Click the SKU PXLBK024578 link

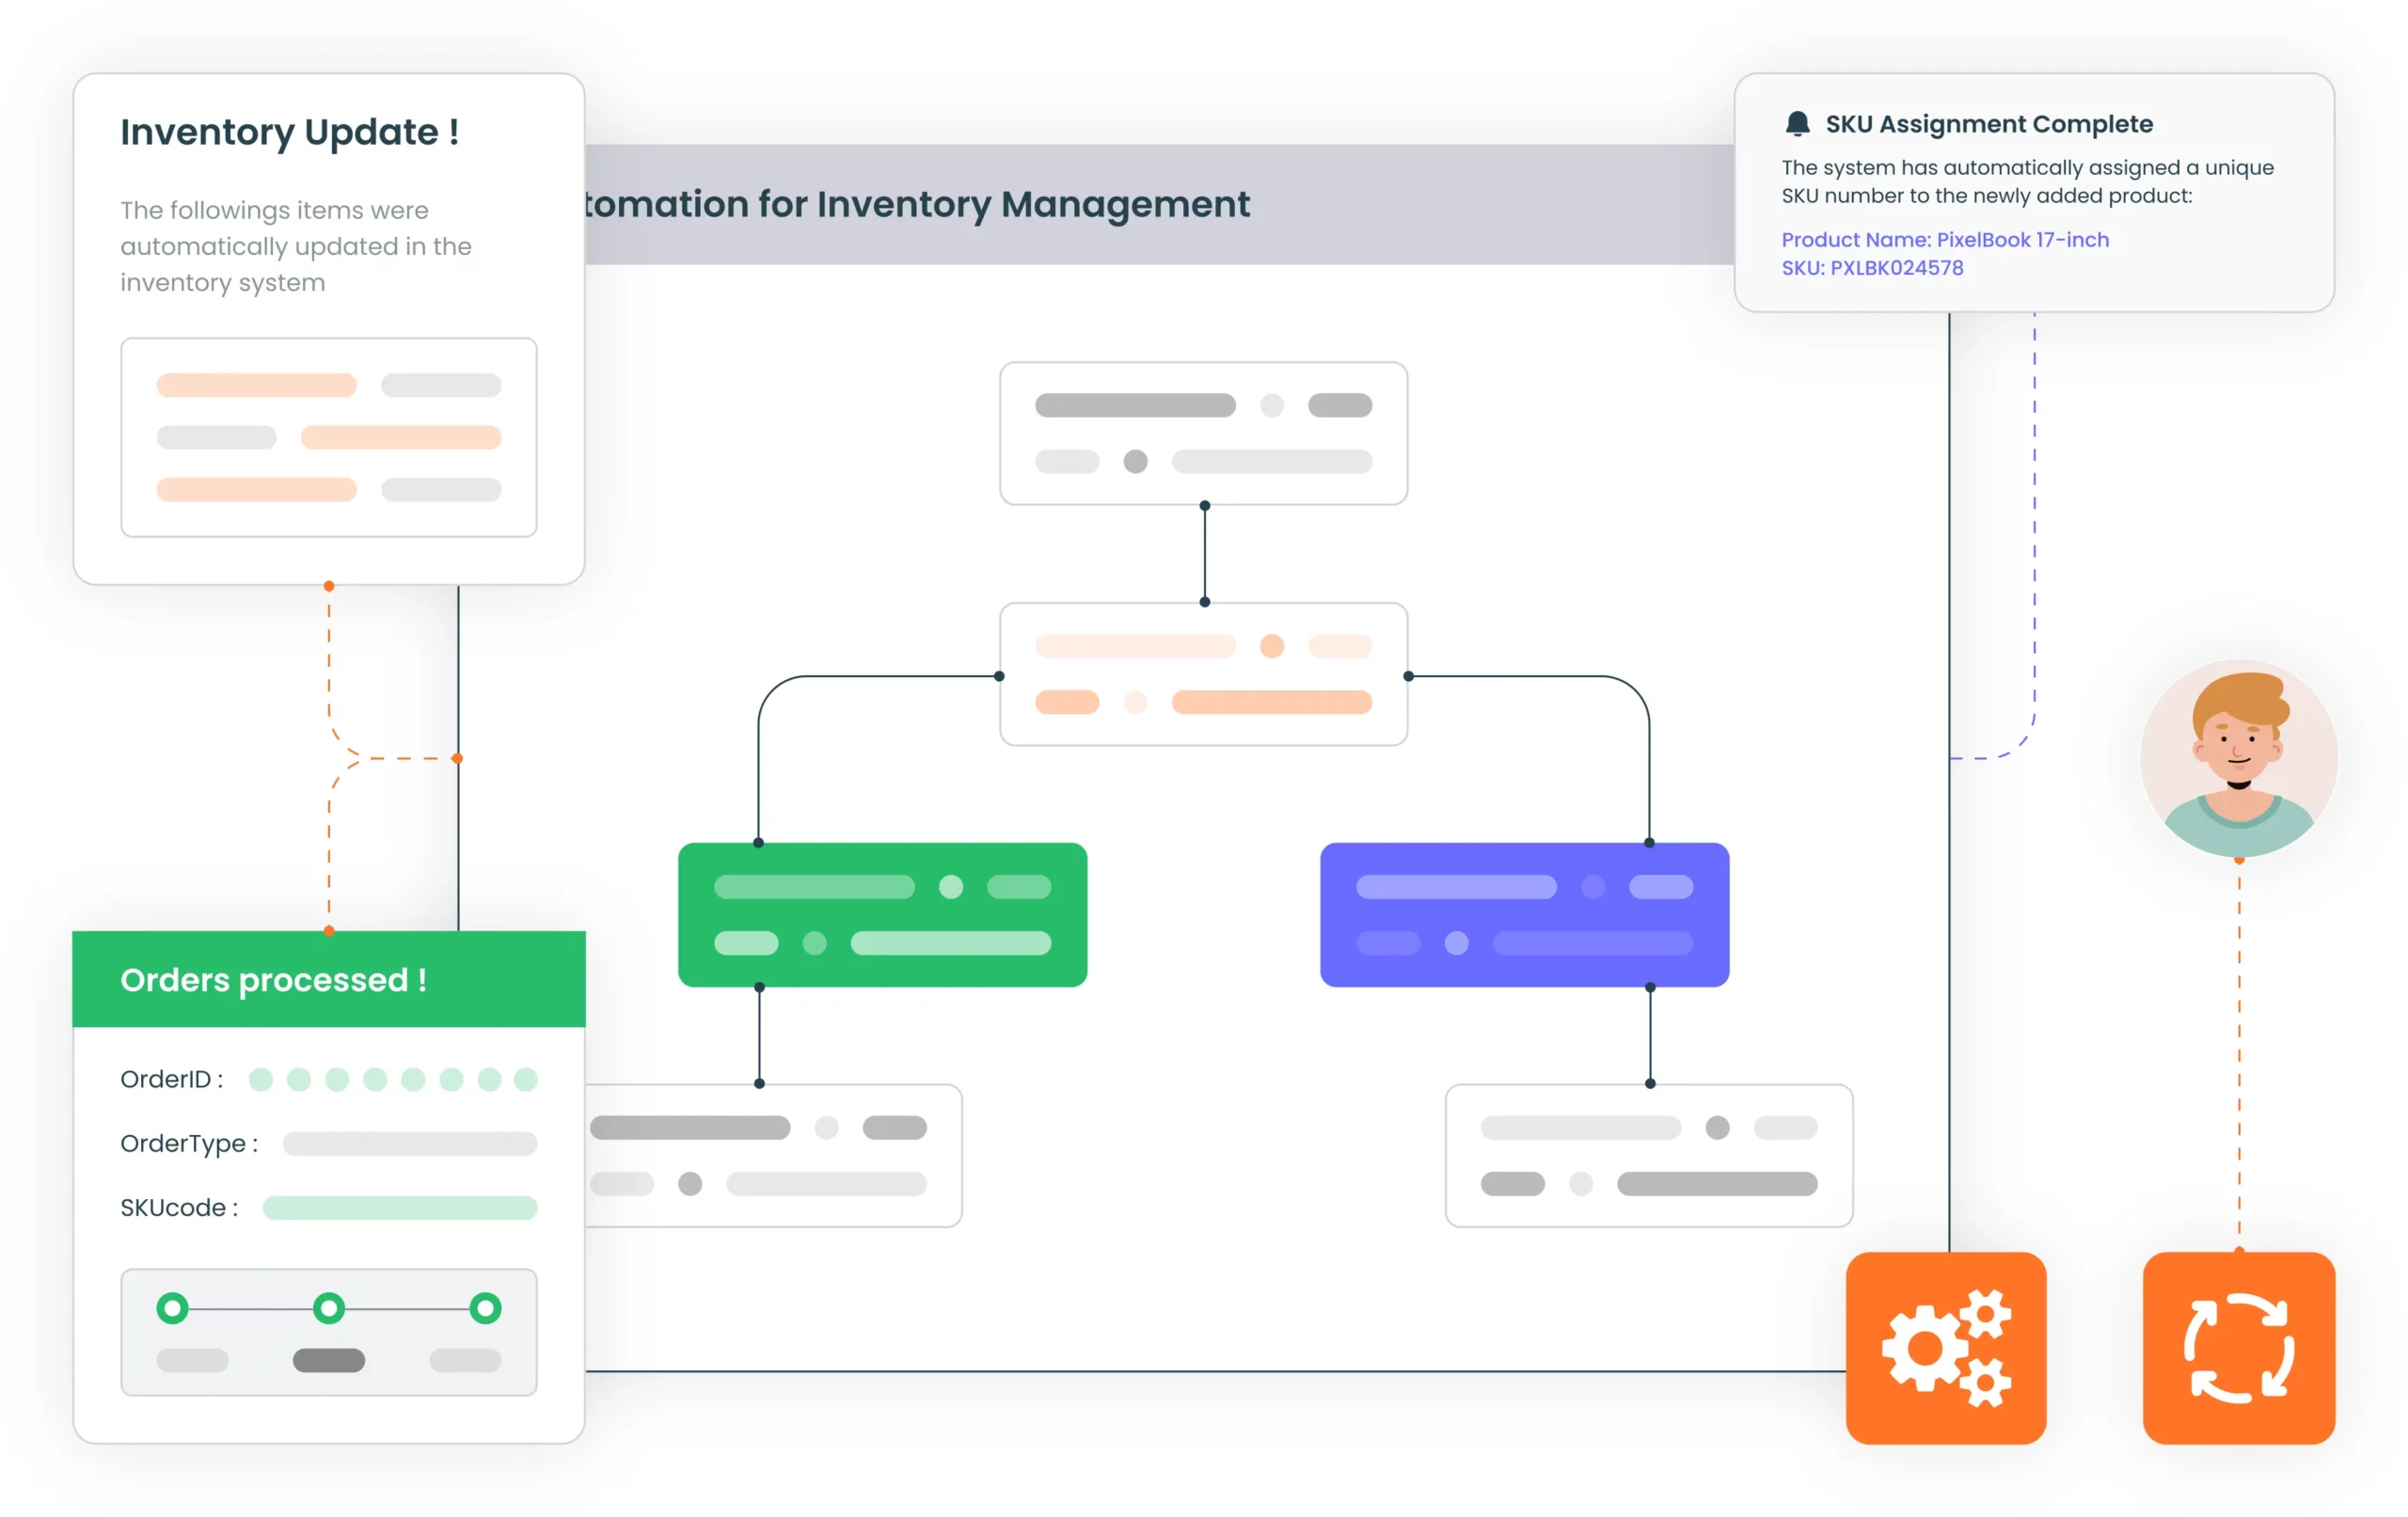[x=1872, y=268]
